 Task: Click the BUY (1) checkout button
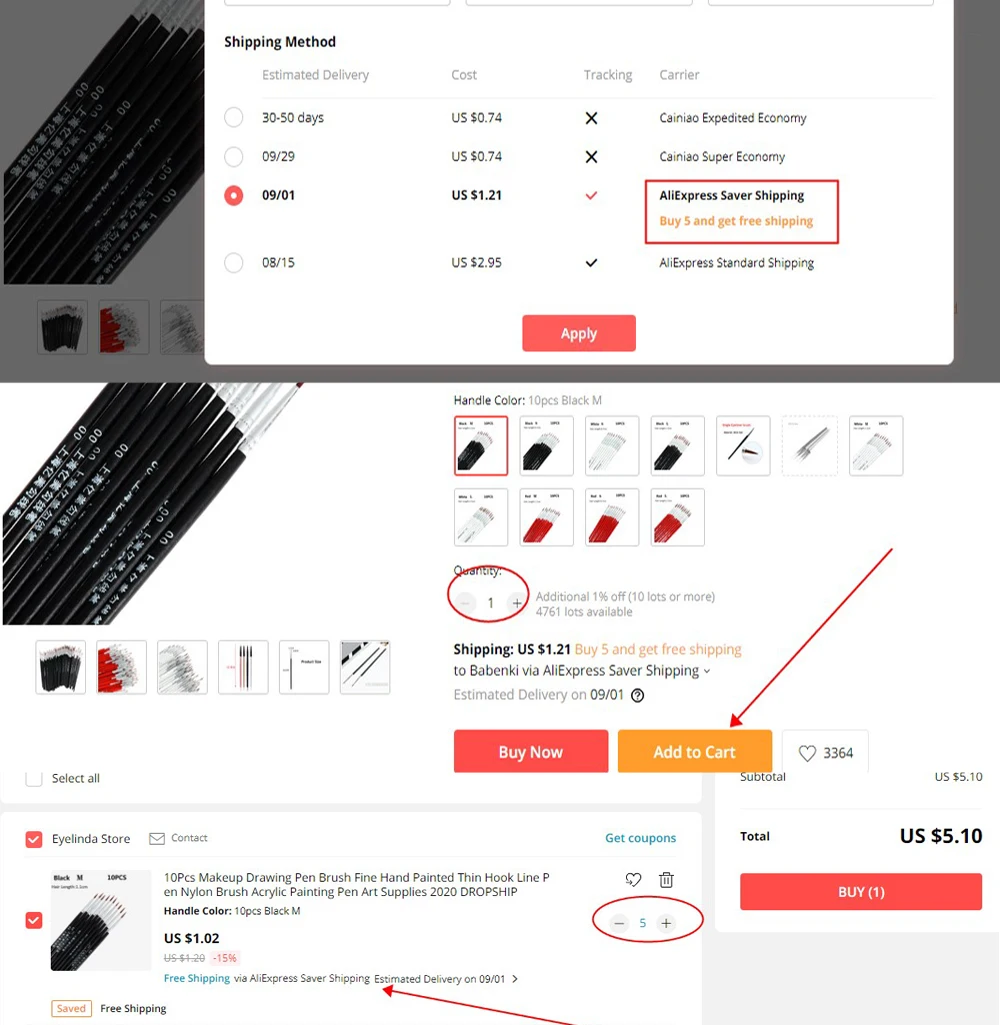(x=861, y=892)
